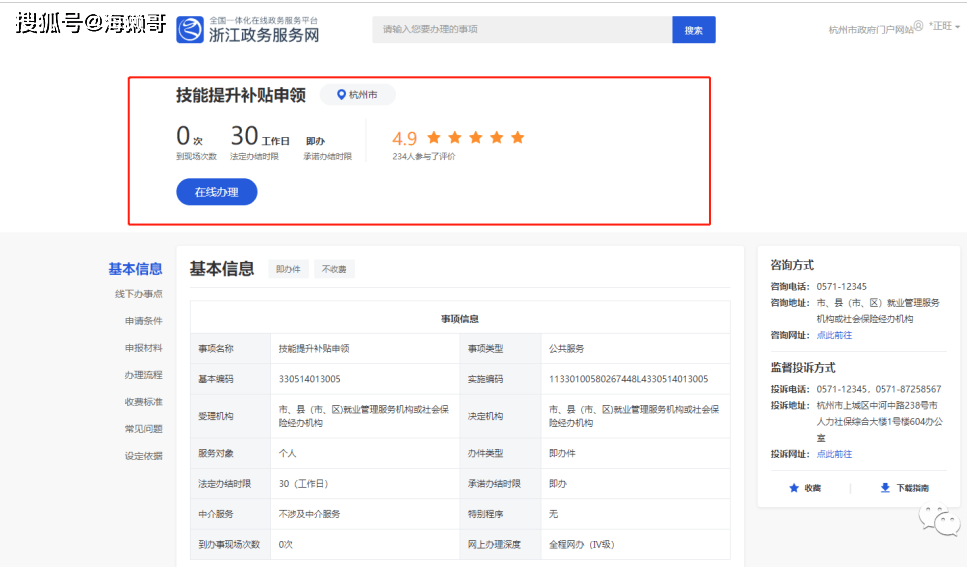Click the 即办件 tag label

click(288, 269)
